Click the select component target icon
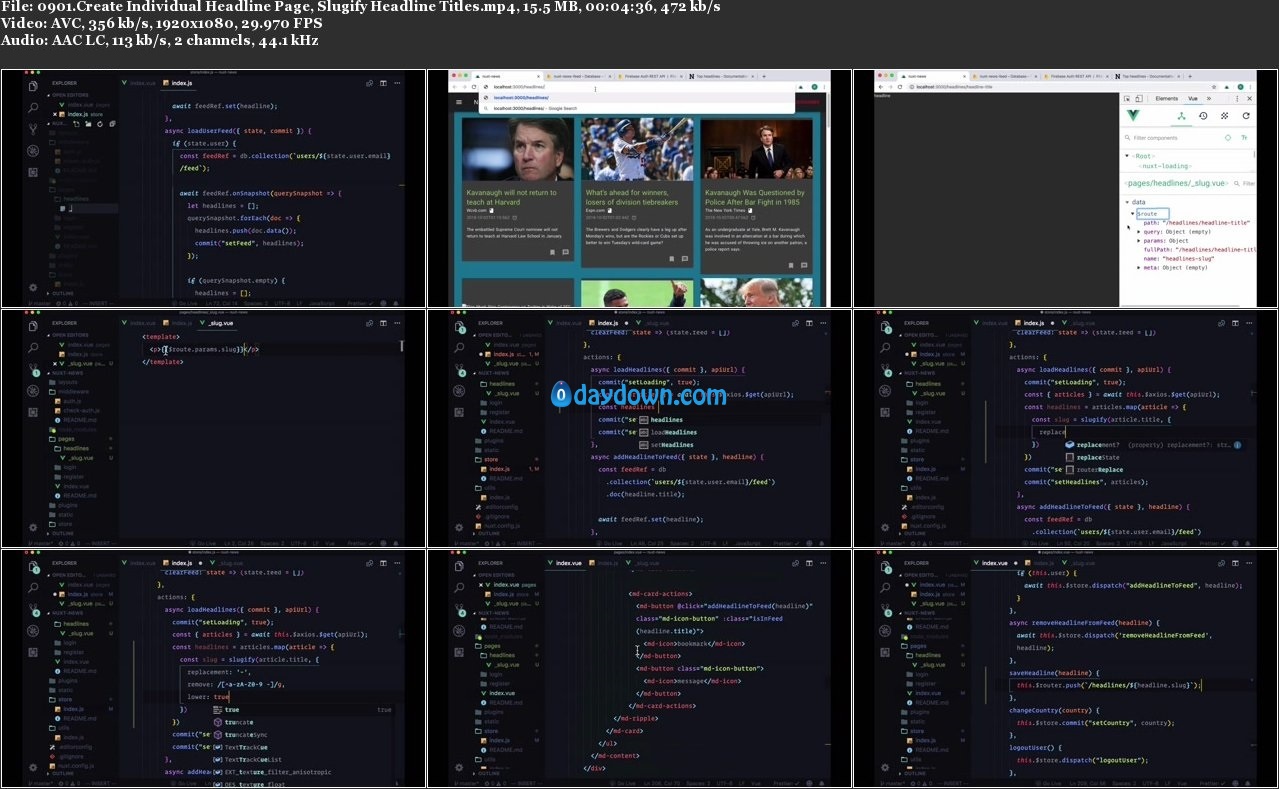This screenshot has height=789, width=1279. 1228,138
